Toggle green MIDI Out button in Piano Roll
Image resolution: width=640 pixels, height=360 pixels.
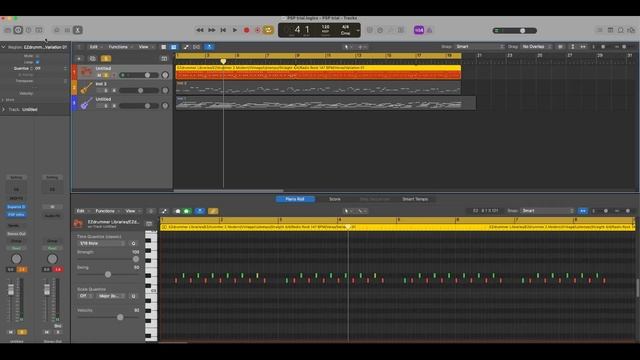tap(187, 211)
